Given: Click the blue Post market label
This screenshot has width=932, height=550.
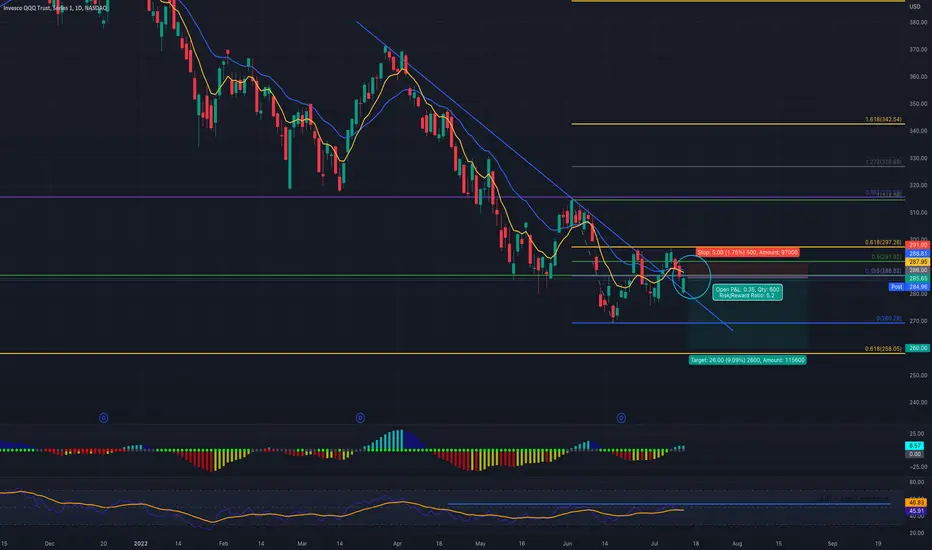Looking at the screenshot, I should pos(896,287).
